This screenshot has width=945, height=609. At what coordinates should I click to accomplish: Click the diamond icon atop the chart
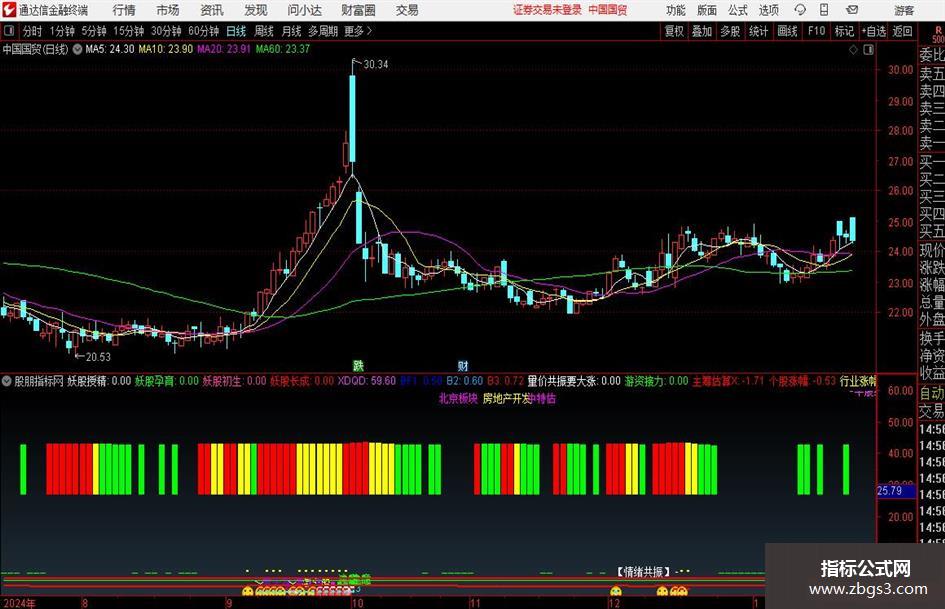(x=853, y=50)
